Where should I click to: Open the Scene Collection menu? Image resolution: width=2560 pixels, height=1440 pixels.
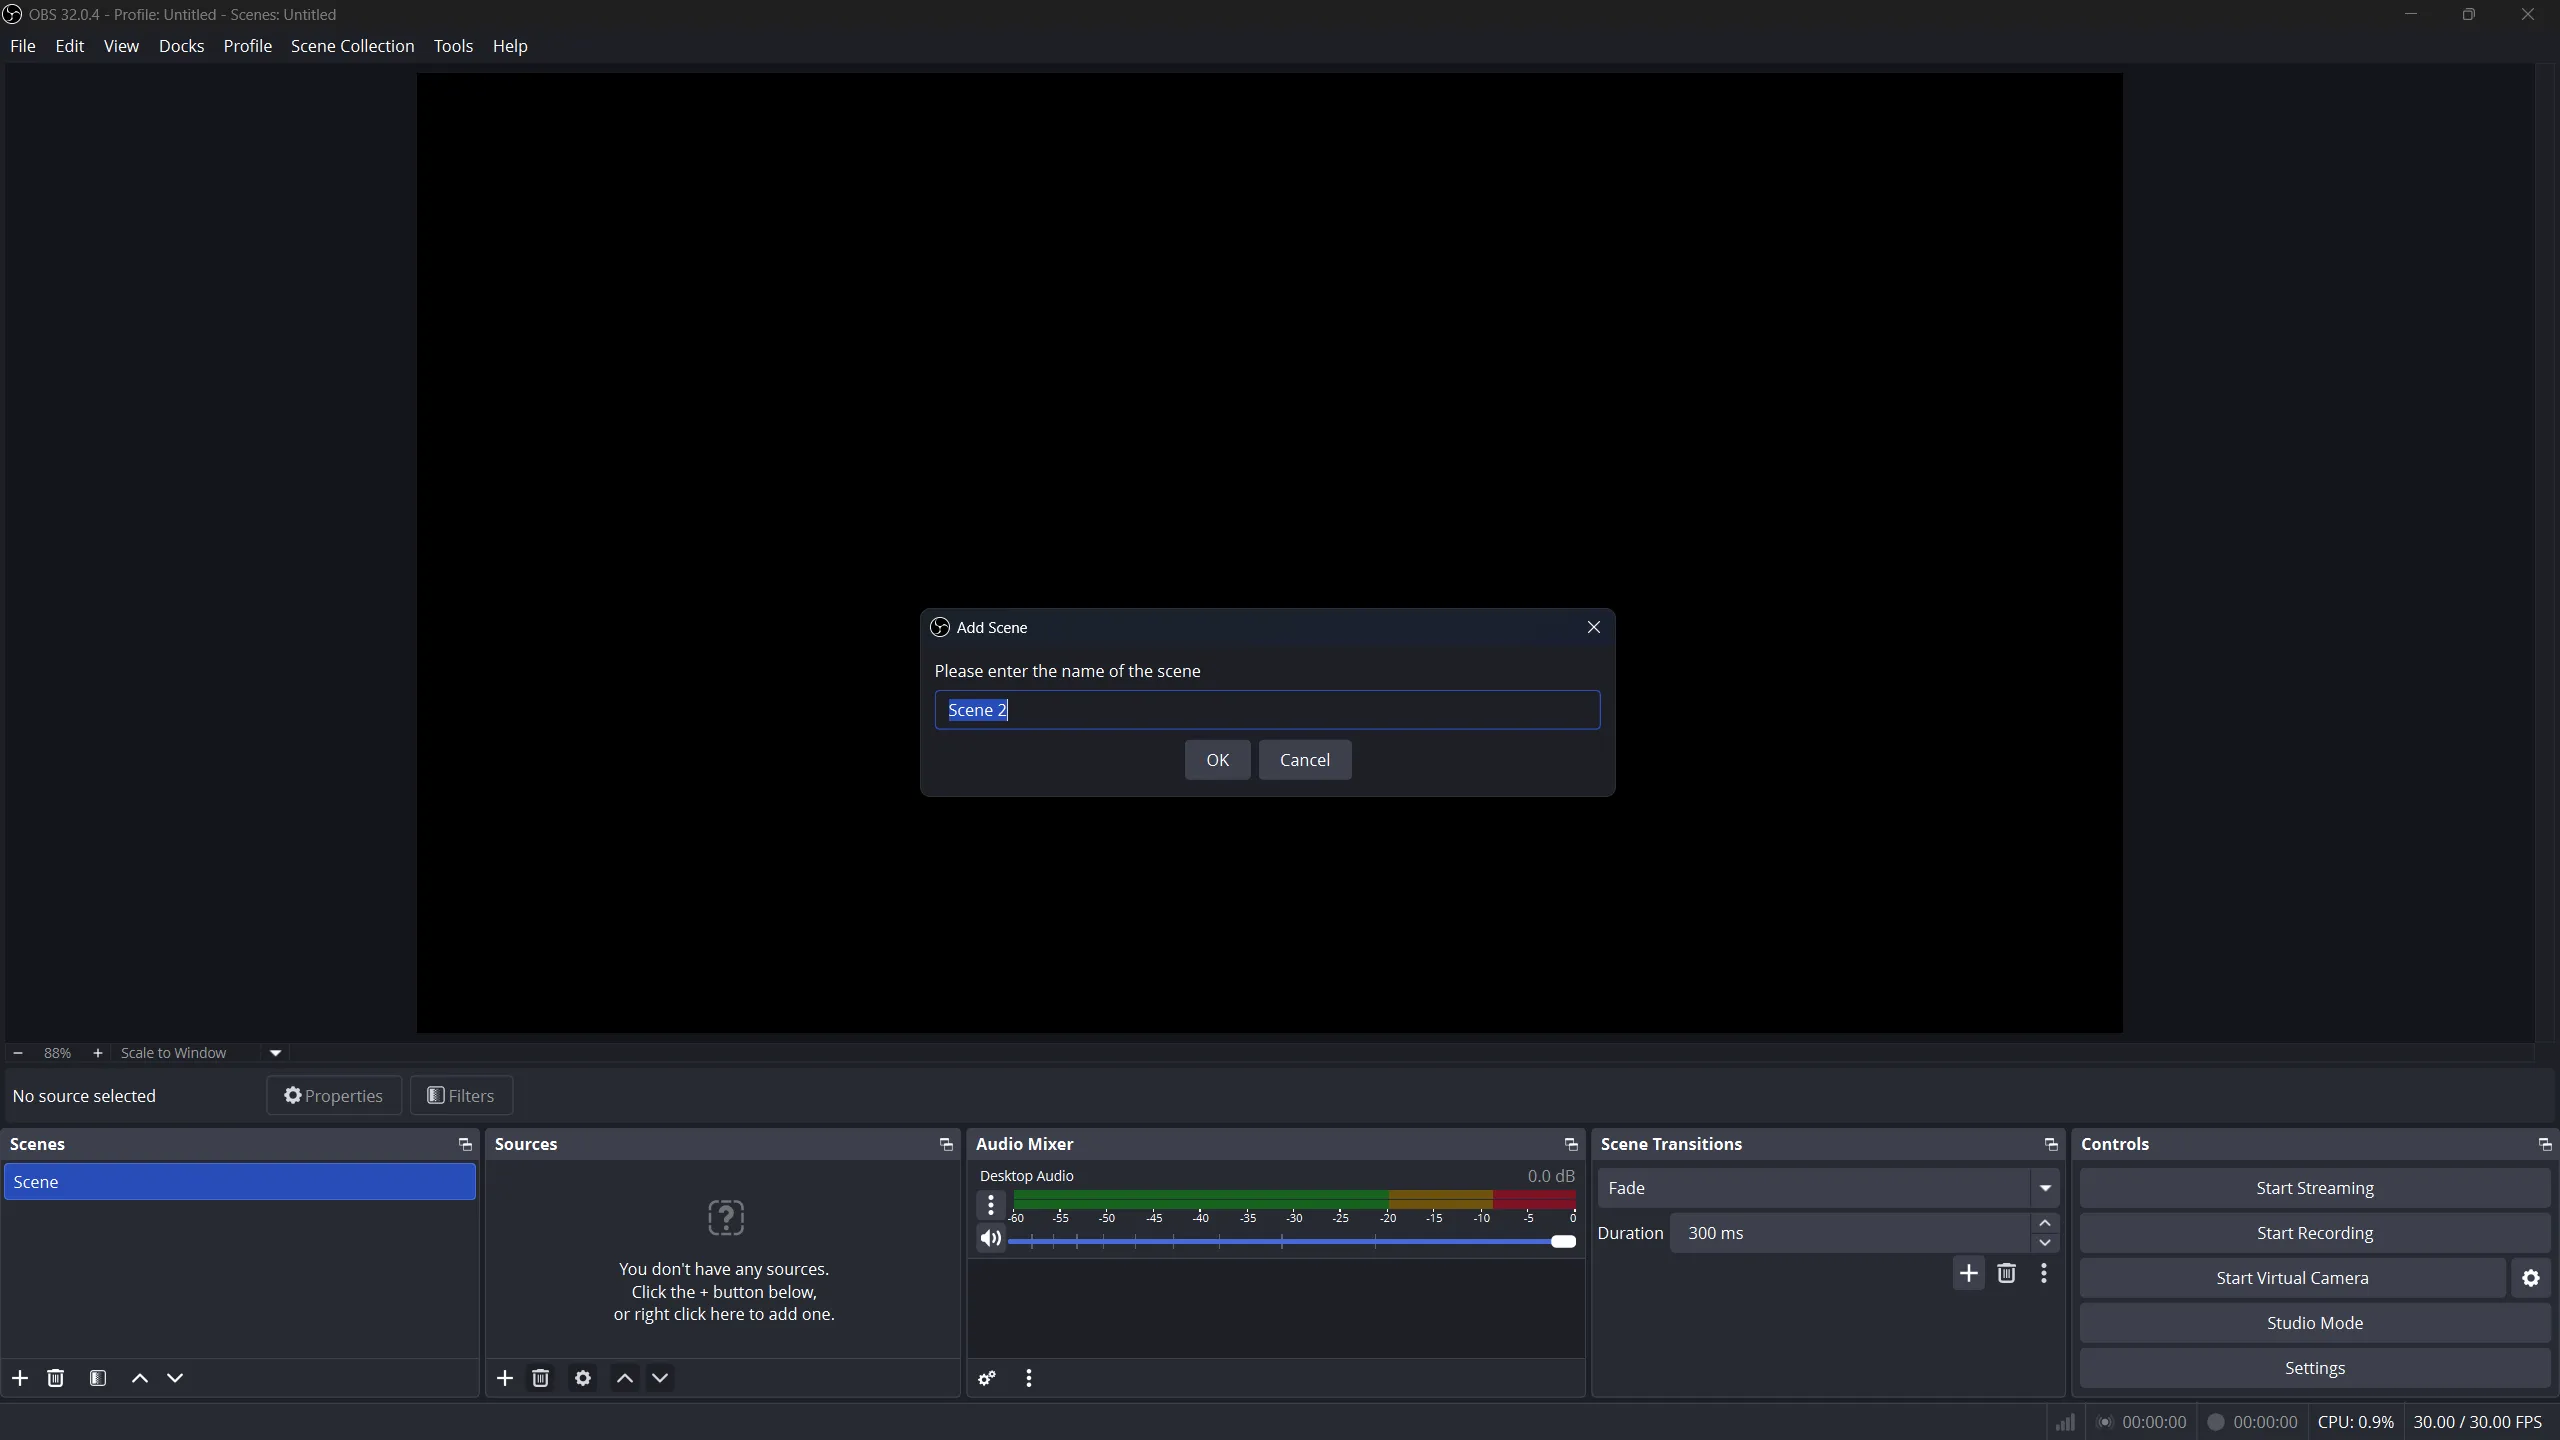352,46
